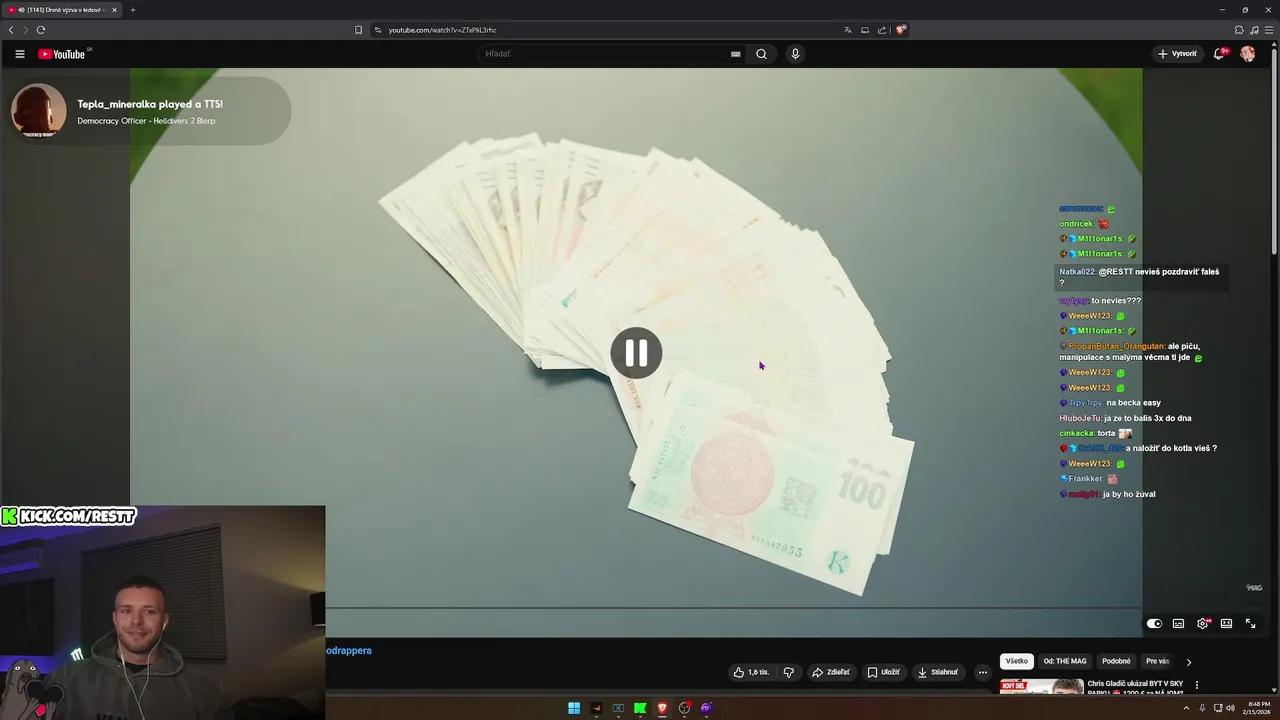This screenshot has width=1280, height=720.
Task: Open the Kick app in taskbar
Action: (640, 708)
